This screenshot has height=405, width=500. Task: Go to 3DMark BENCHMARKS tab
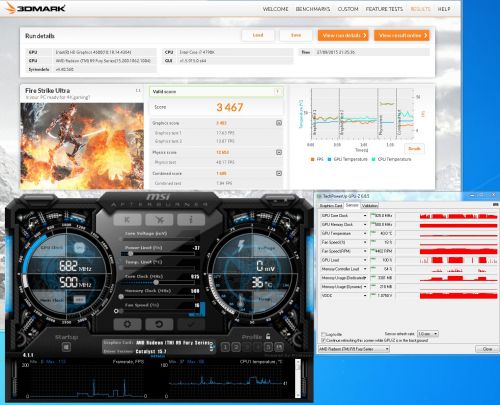click(x=313, y=9)
